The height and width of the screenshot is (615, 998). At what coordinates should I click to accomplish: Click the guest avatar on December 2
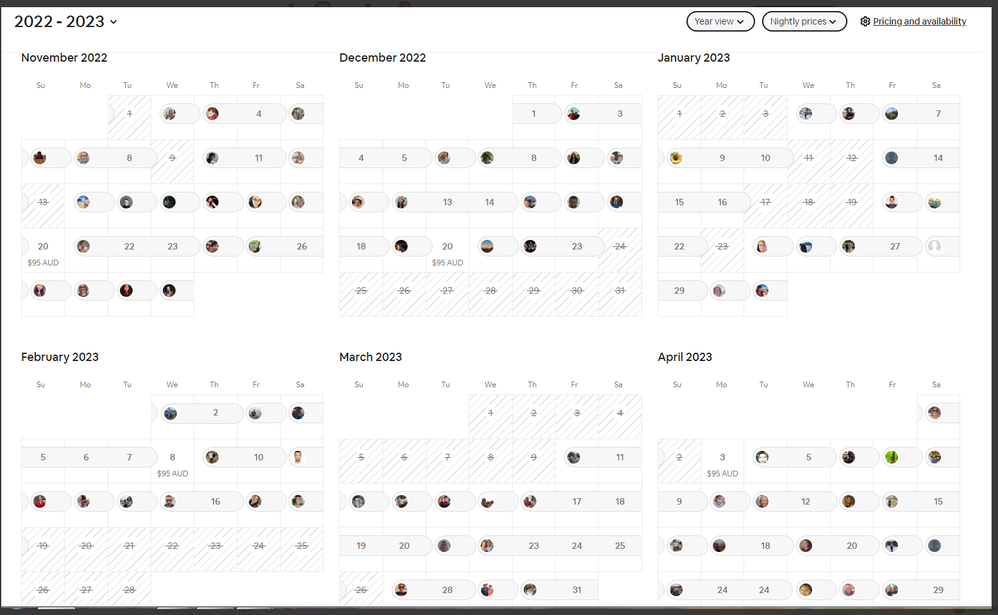pos(573,114)
